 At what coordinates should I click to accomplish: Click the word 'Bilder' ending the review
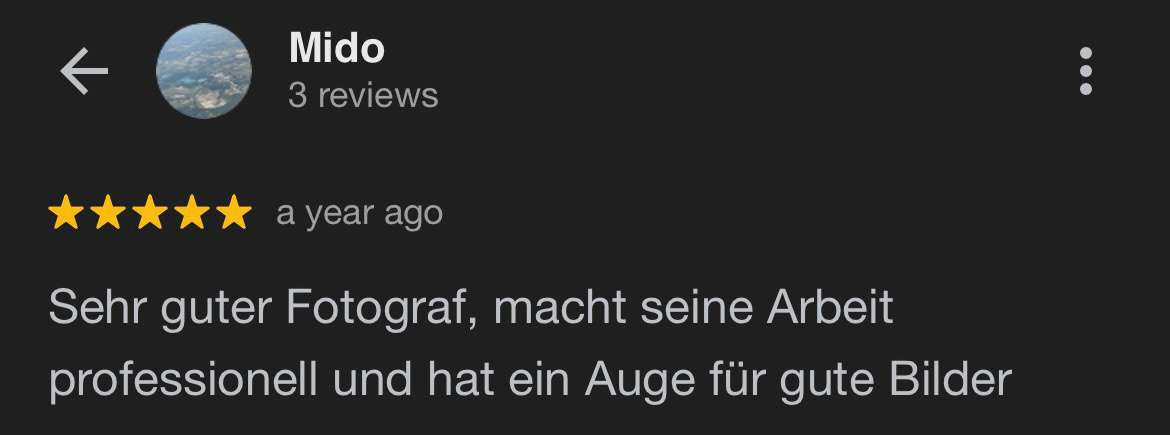tap(950, 378)
